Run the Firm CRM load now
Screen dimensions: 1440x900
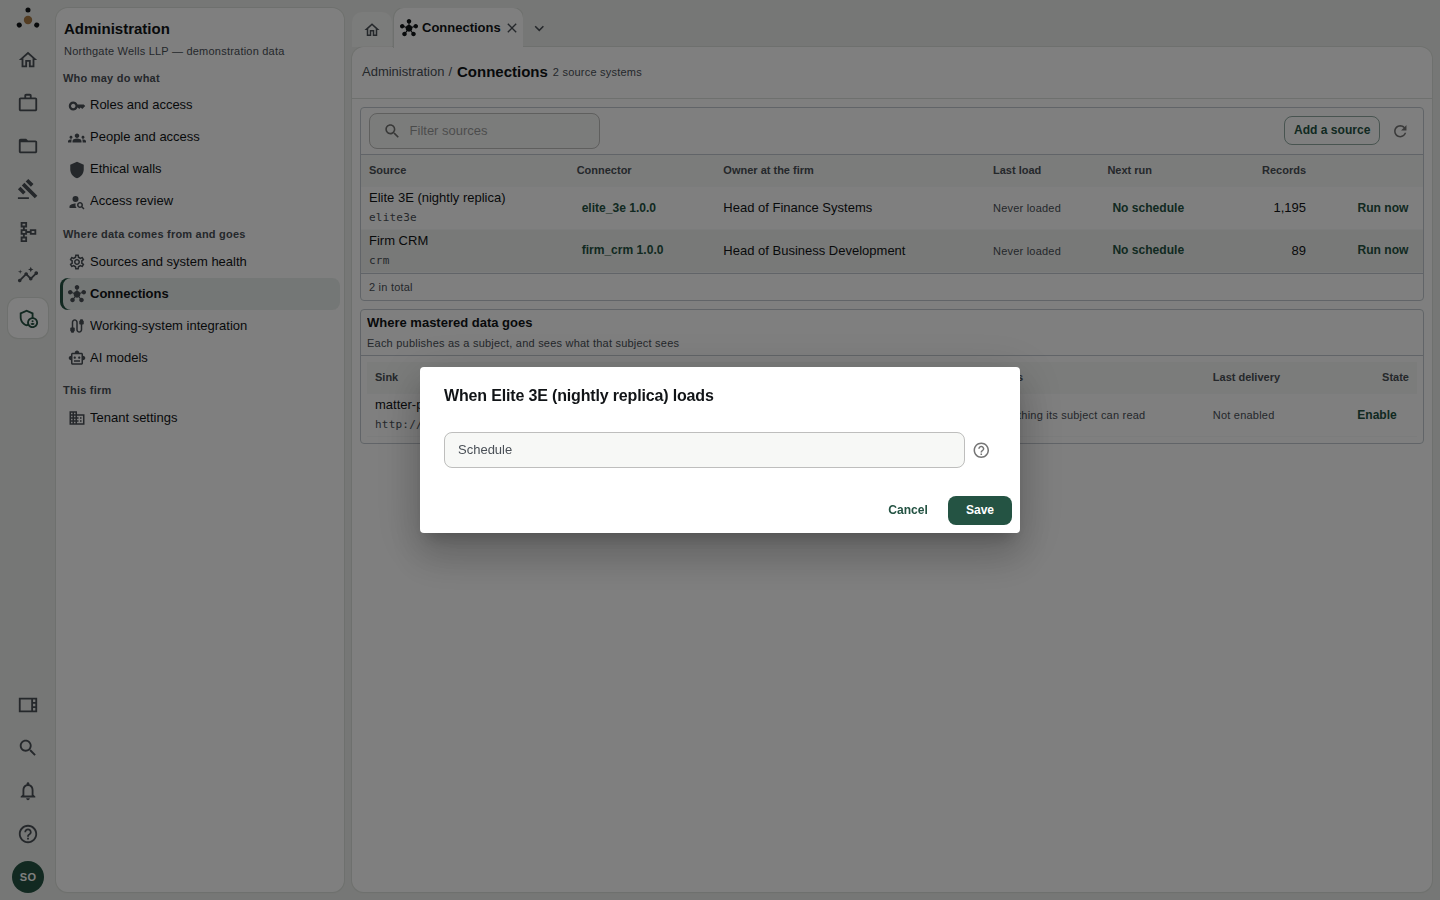click(1383, 250)
